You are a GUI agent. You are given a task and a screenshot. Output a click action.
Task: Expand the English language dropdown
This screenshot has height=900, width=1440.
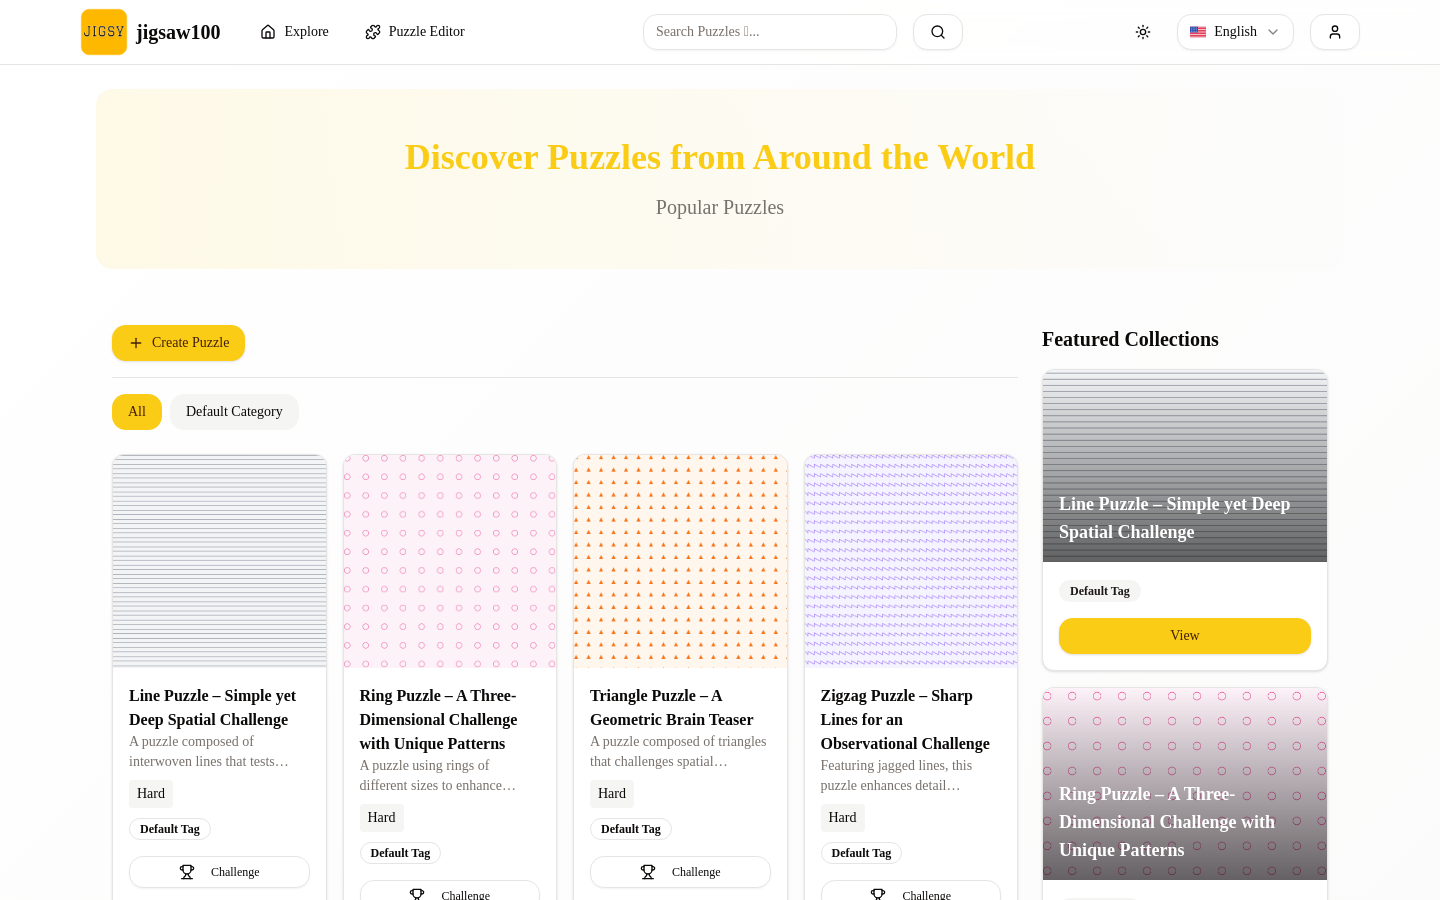(x=1235, y=32)
